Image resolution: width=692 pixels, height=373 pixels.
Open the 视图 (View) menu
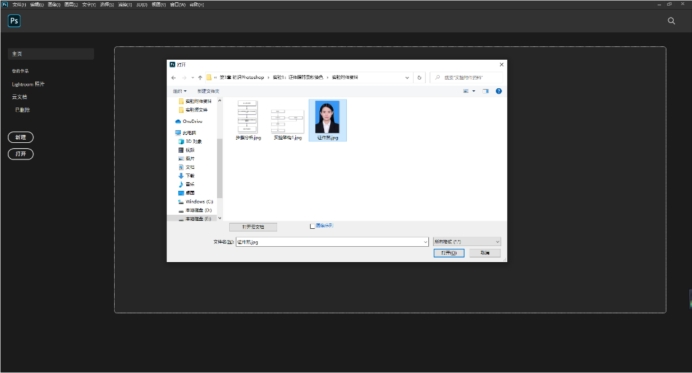158,4
